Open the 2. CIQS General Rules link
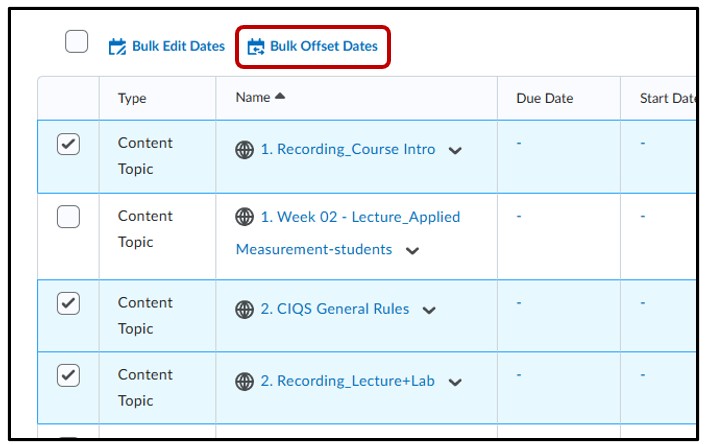This screenshot has width=706, height=445. [335, 309]
